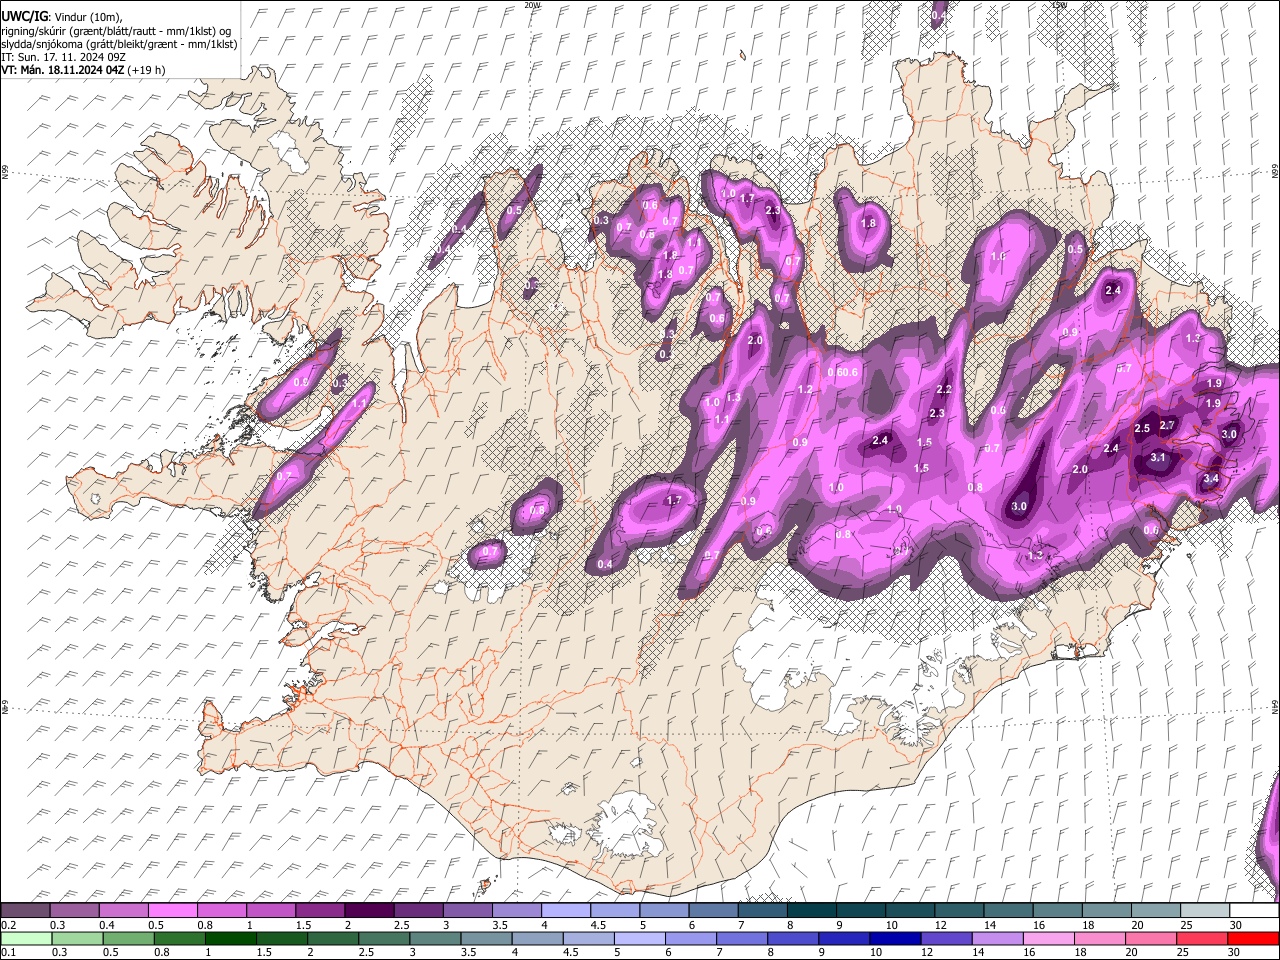The image size is (1280, 960).
Task: Select the dark teal 8 swatch on the upper scale
Action: pos(812,911)
